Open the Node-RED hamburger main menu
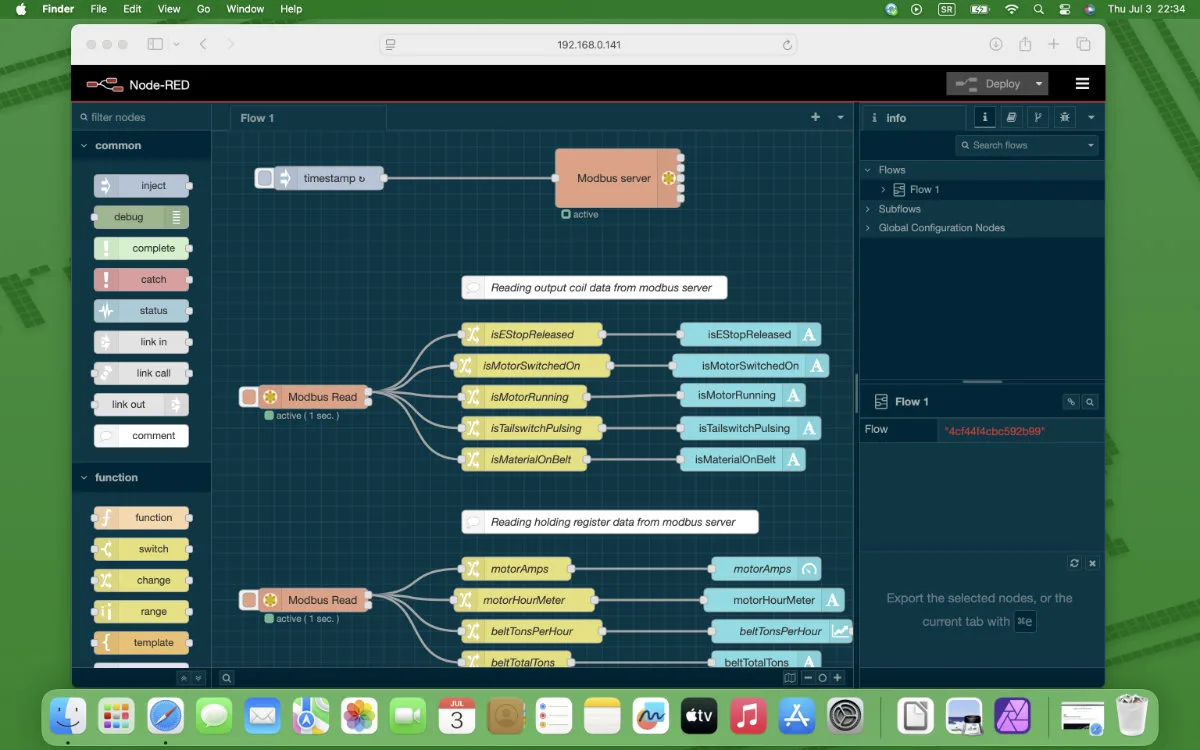The image size is (1200, 750). click(1082, 84)
